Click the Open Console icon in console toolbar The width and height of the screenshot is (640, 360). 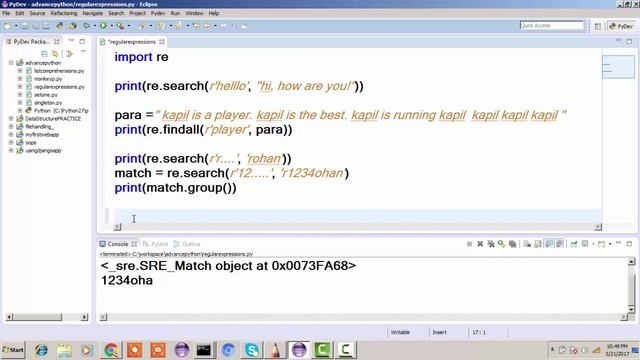601,244
